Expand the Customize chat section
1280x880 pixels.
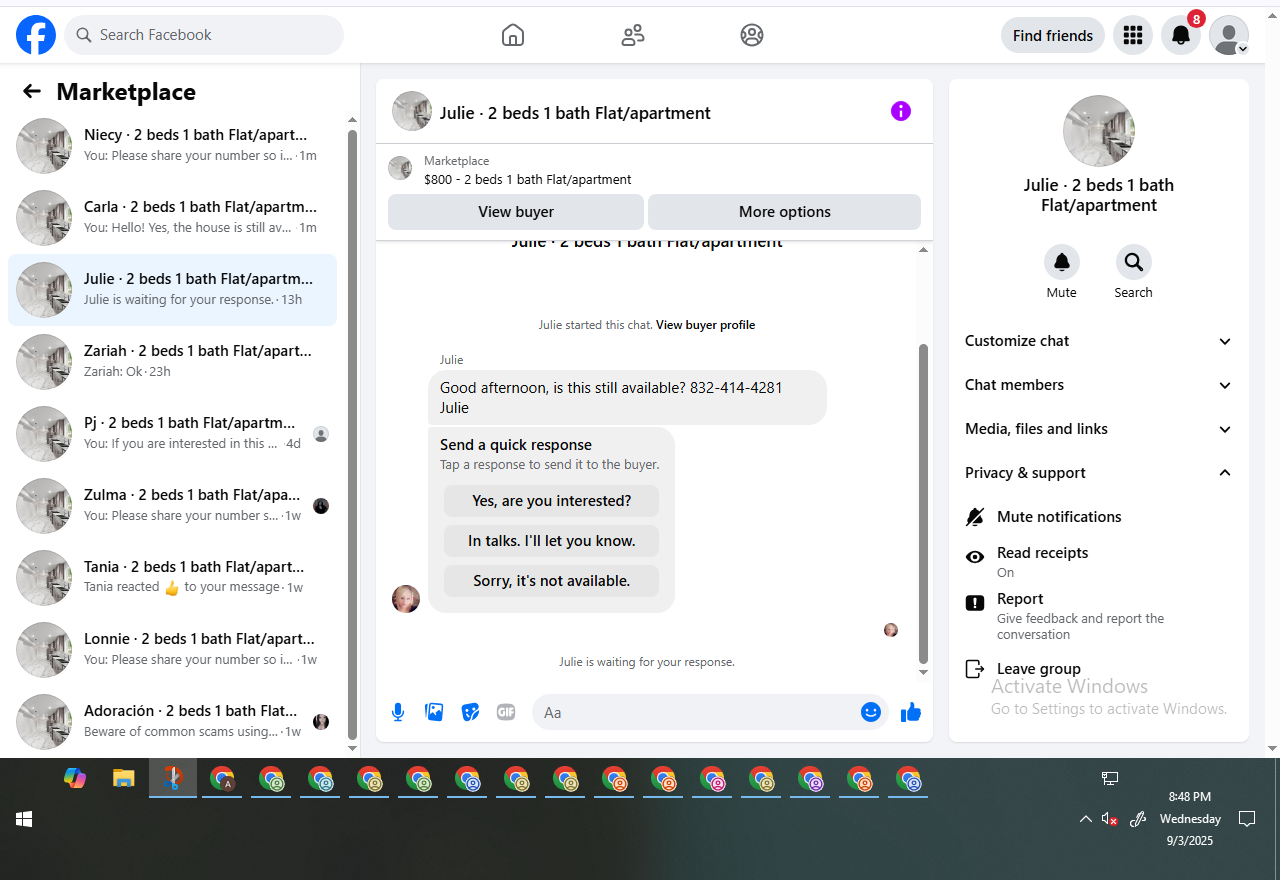tap(1099, 341)
